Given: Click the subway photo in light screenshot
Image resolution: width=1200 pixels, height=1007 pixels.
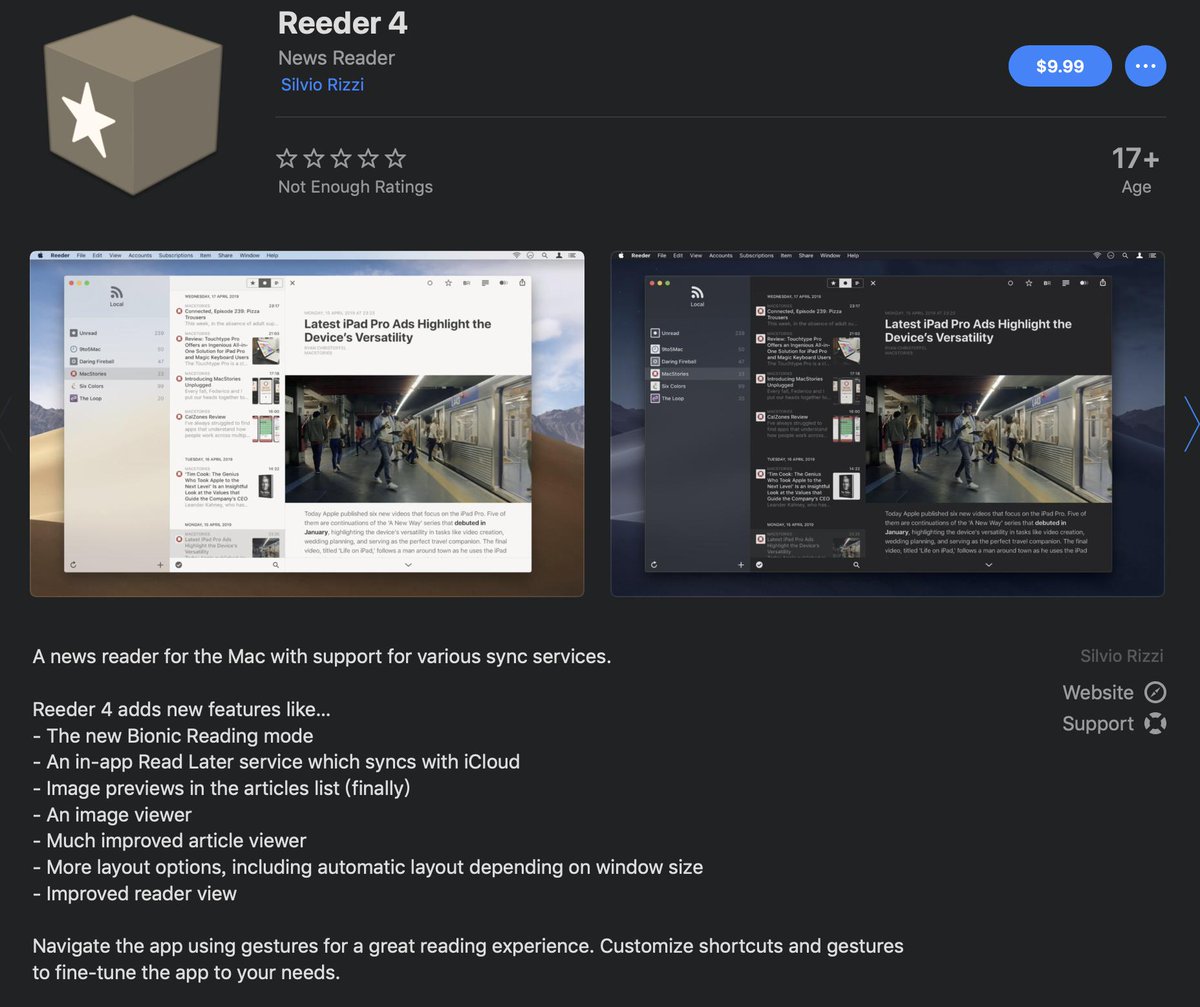Looking at the screenshot, I should click(408, 438).
